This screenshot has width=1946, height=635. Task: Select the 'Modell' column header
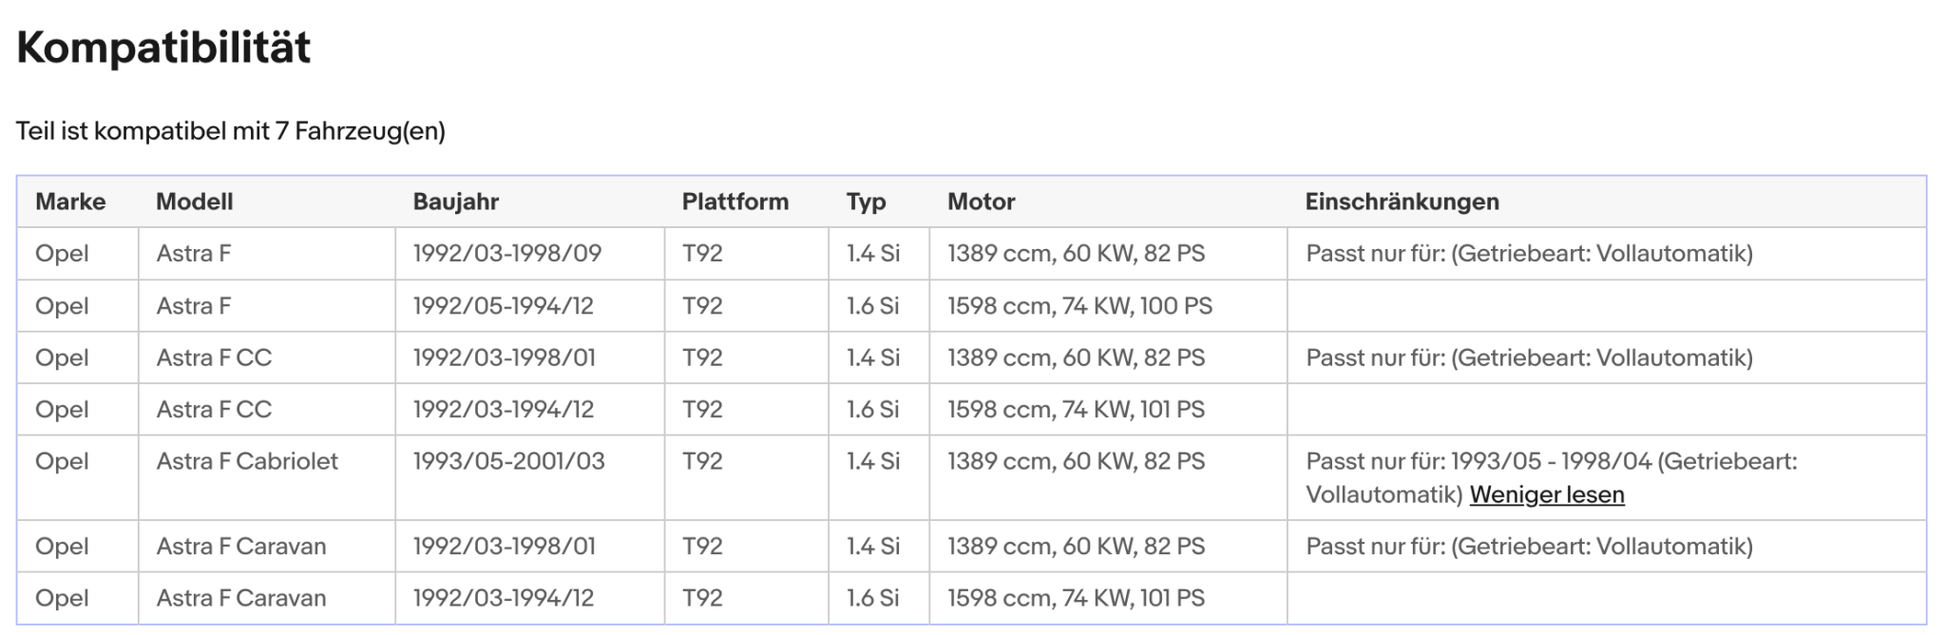194,201
